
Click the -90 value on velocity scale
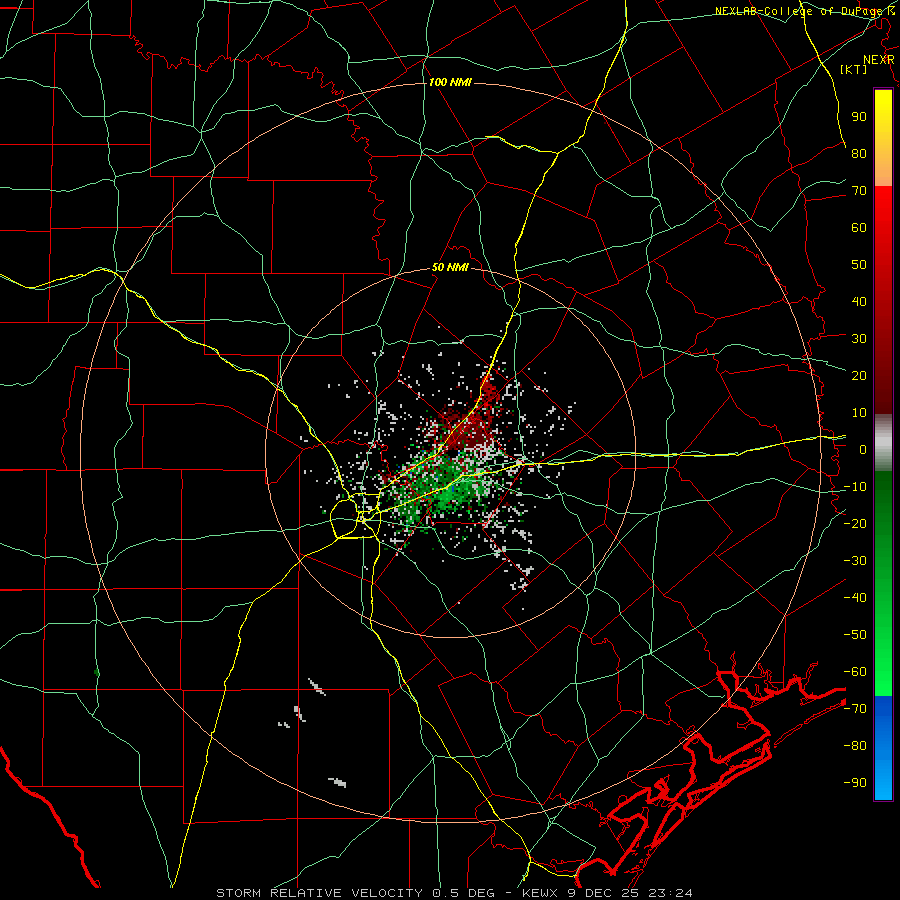855,782
